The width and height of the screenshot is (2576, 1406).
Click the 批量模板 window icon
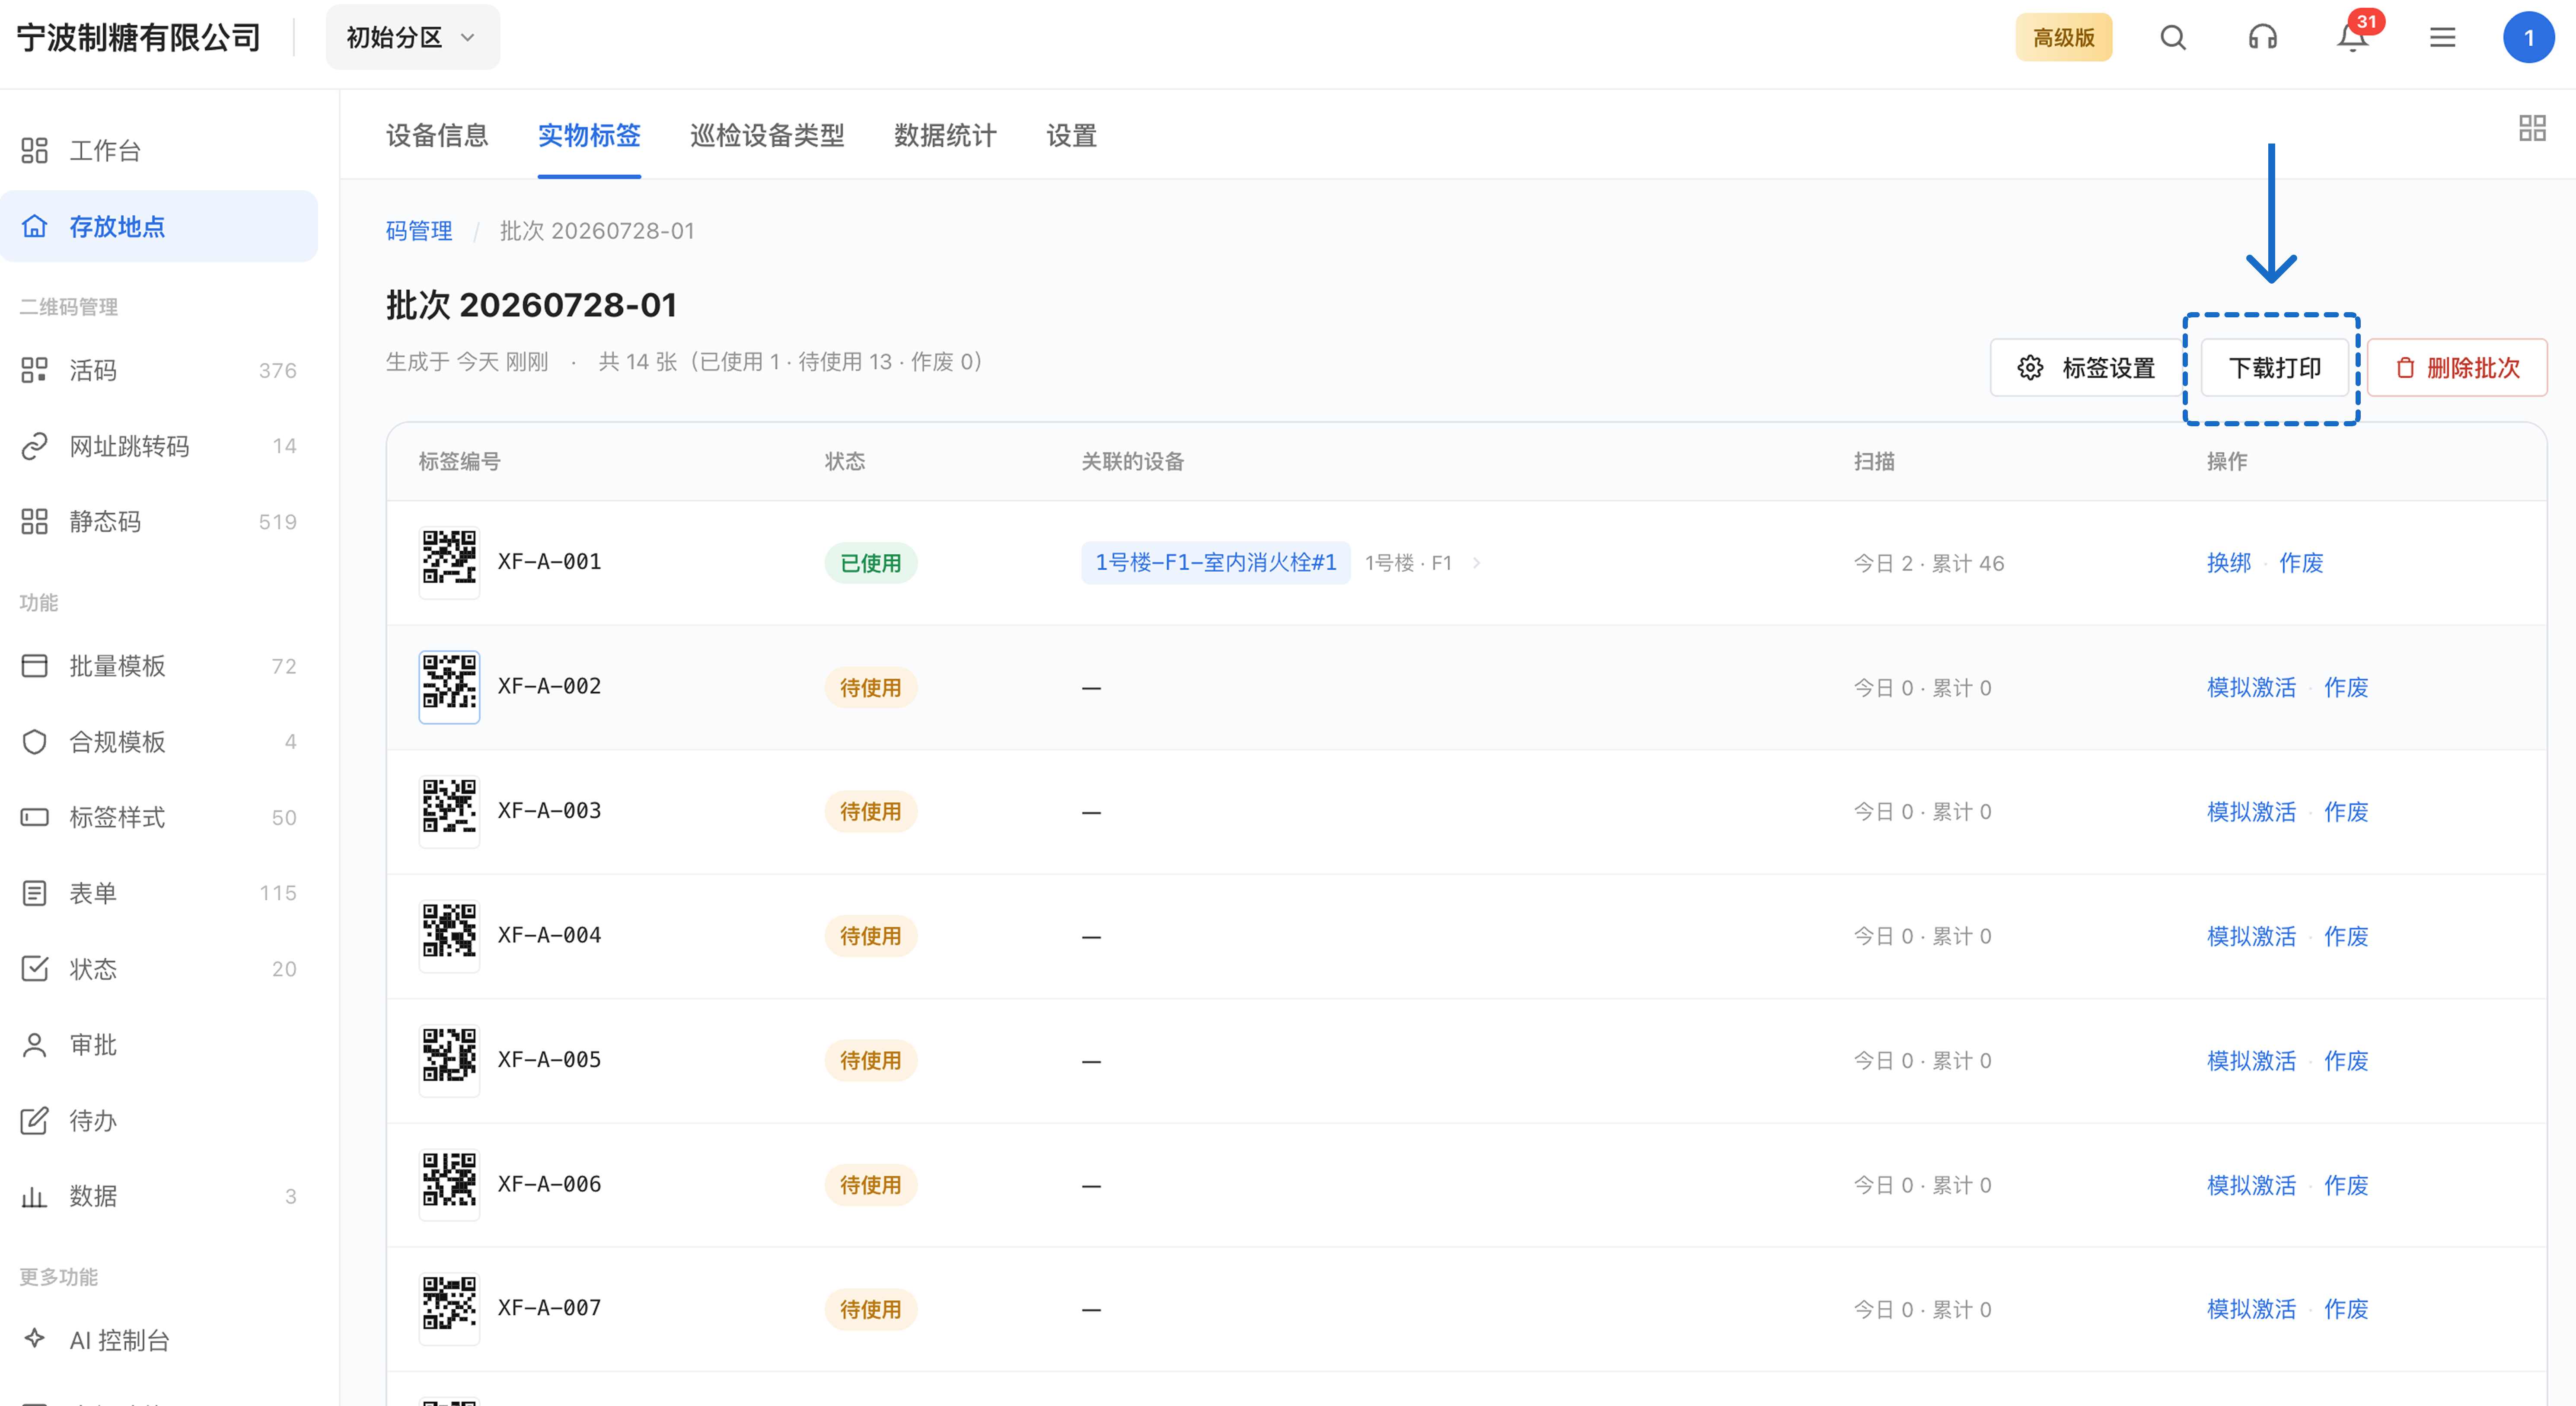35,666
